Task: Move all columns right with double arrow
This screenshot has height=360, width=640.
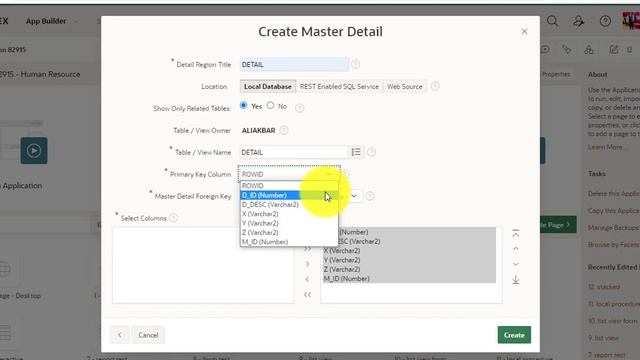Action: (x=307, y=249)
